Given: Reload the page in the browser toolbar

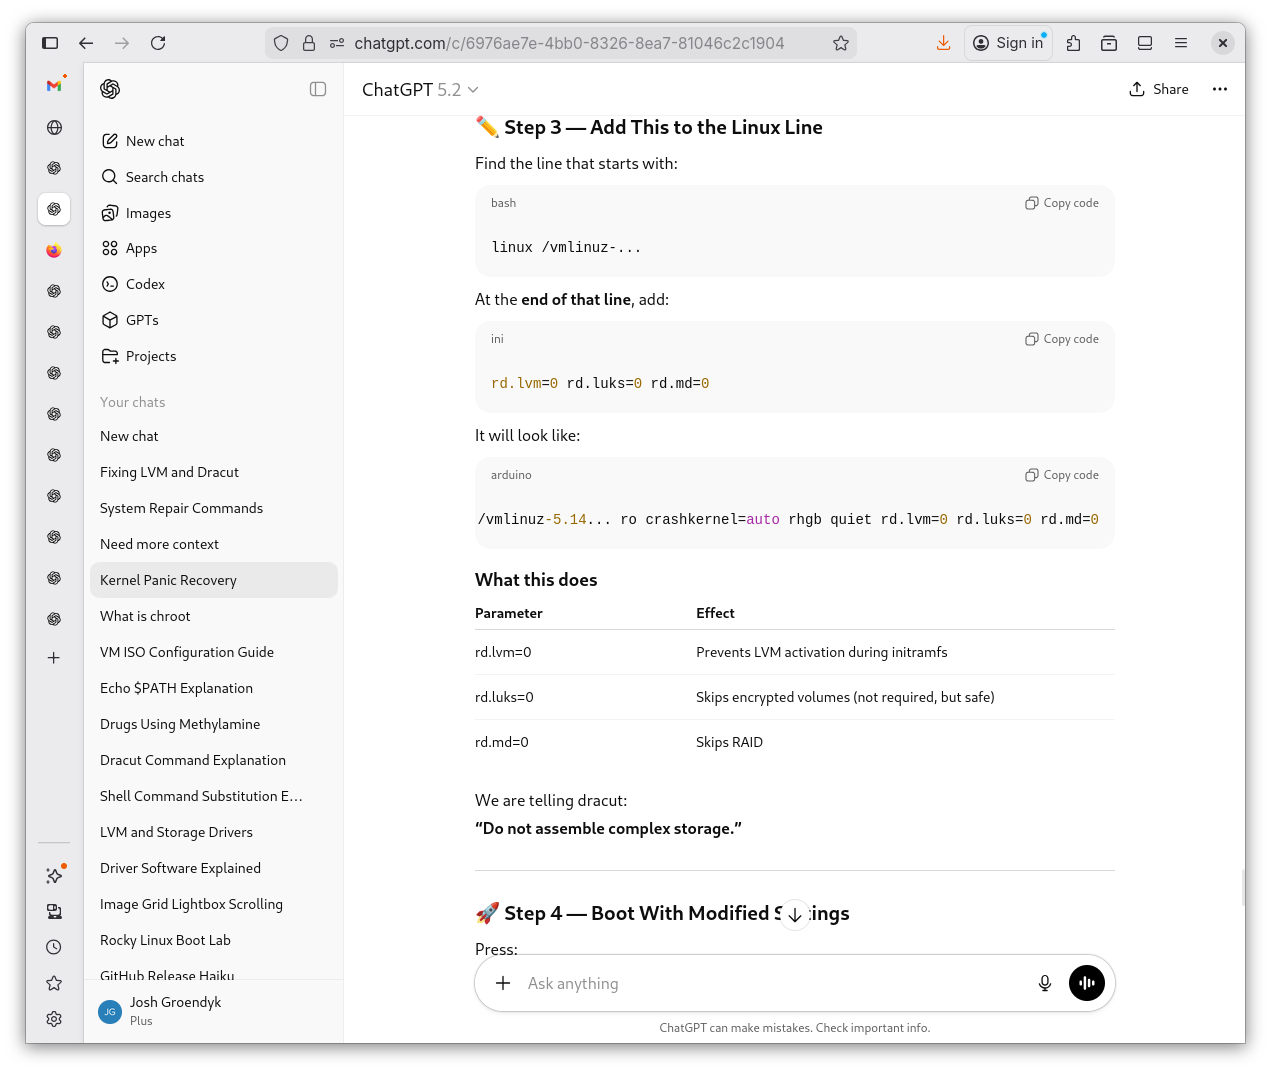Looking at the screenshot, I should pyautogui.click(x=158, y=43).
